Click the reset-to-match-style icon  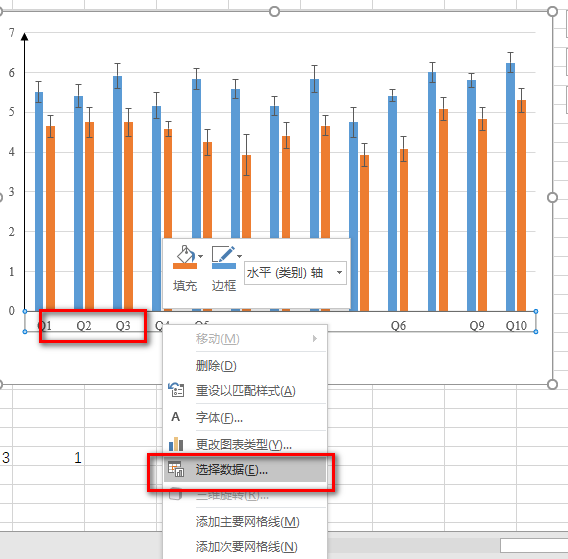tap(176, 390)
